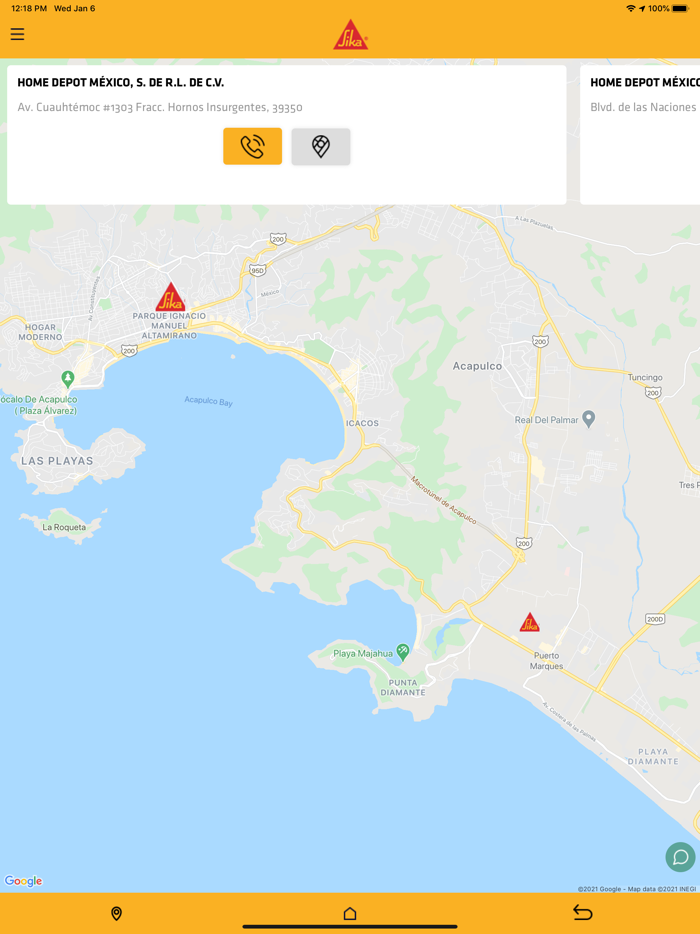The image size is (700, 934).
Task: Go to home via bottom bar icon
Action: 350,913
